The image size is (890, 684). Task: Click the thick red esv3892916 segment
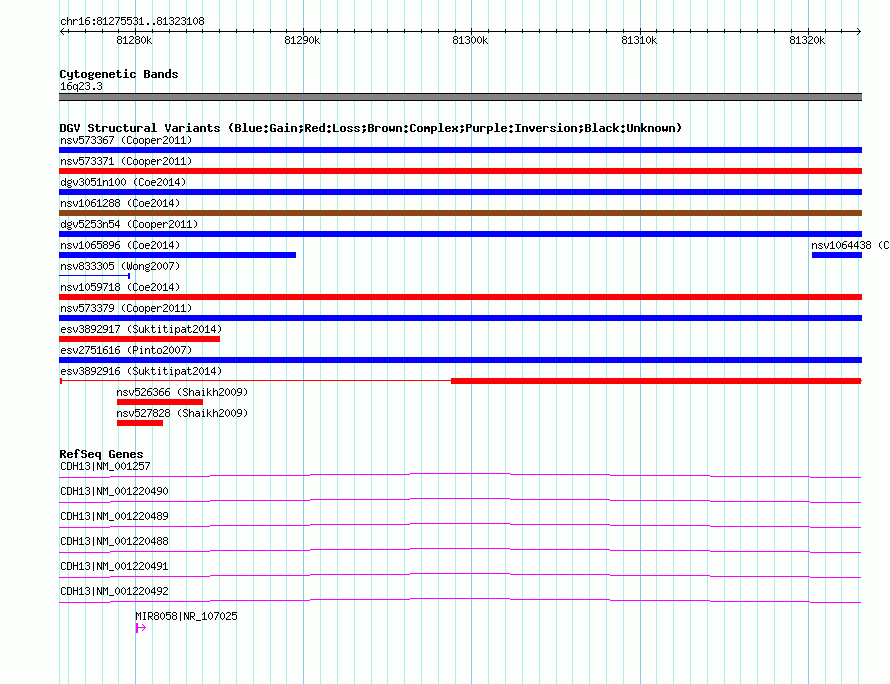pos(656,381)
